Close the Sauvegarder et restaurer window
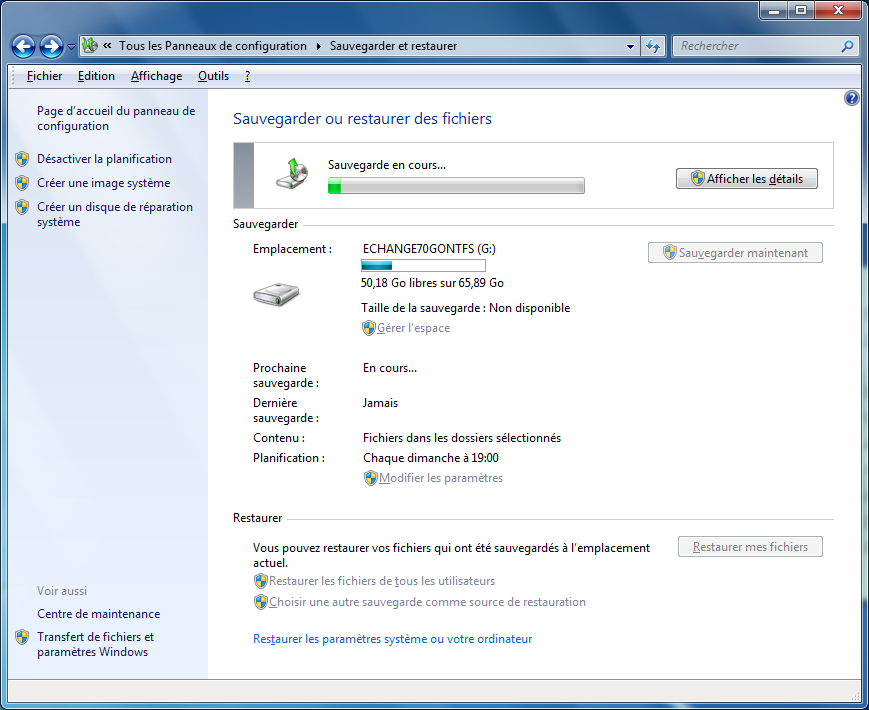The height and width of the screenshot is (710, 869). 839,10
